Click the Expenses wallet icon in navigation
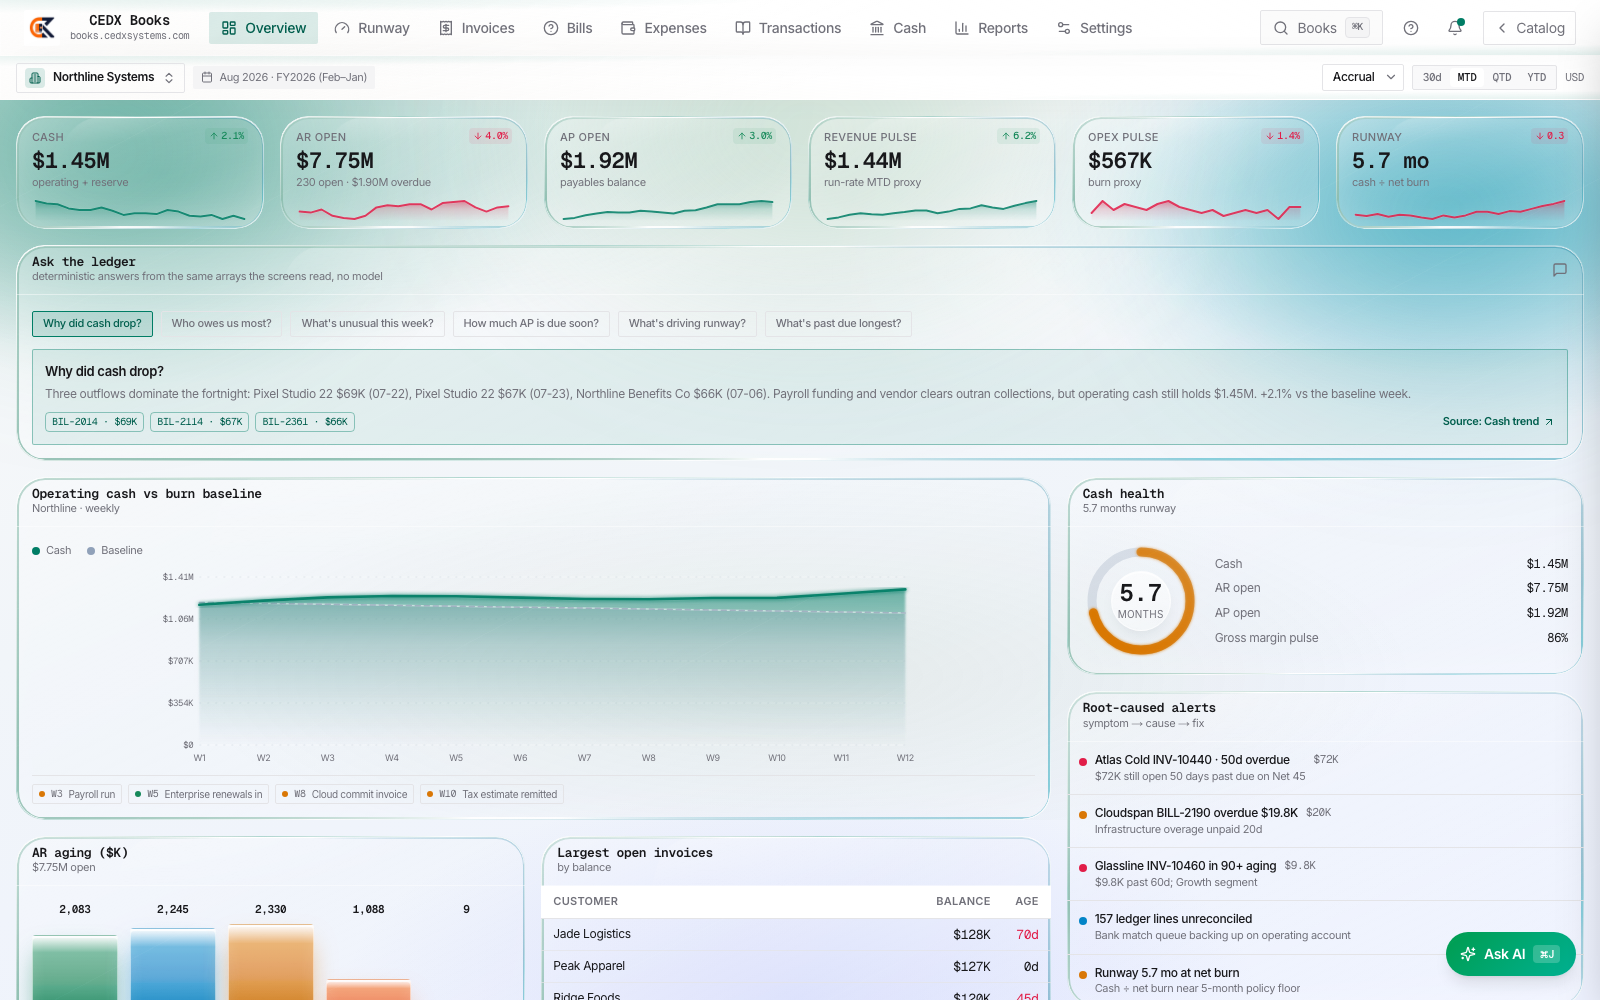Viewport: 1600px width, 1000px height. tap(628, 28)
